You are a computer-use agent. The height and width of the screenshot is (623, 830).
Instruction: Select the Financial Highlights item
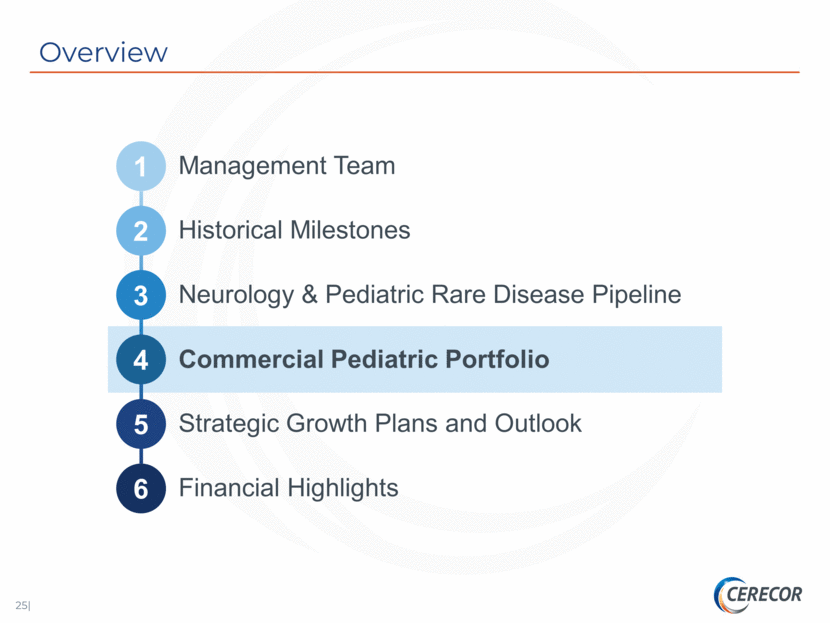(288, 488)
